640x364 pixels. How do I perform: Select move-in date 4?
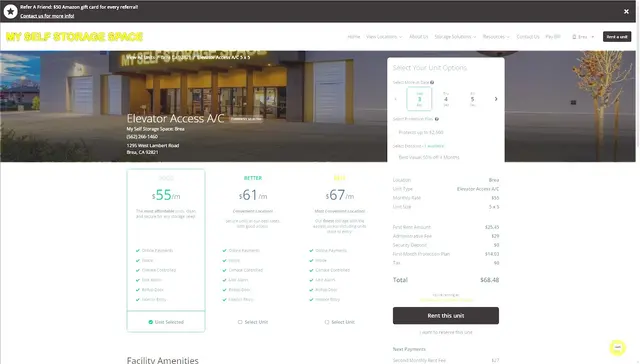[x=446, y=99]
